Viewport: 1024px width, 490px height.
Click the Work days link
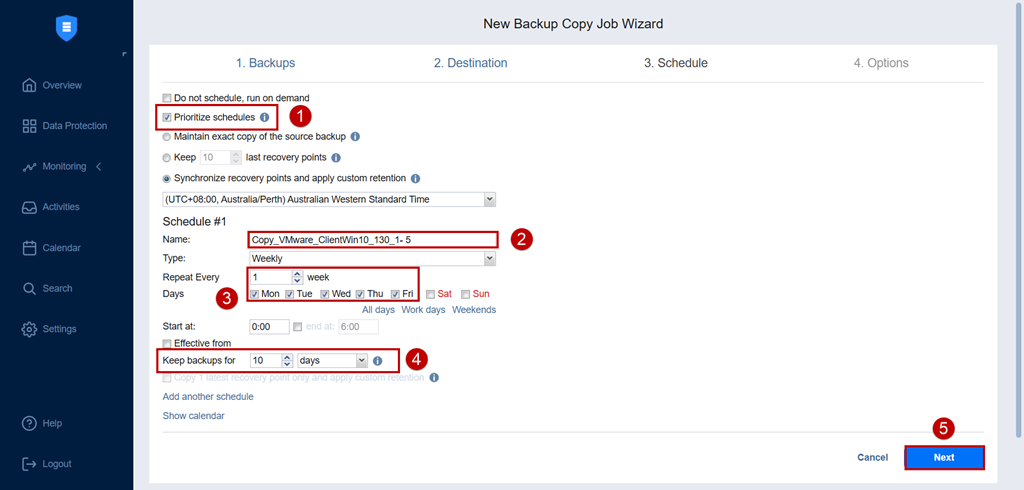[x=423, y=310]
